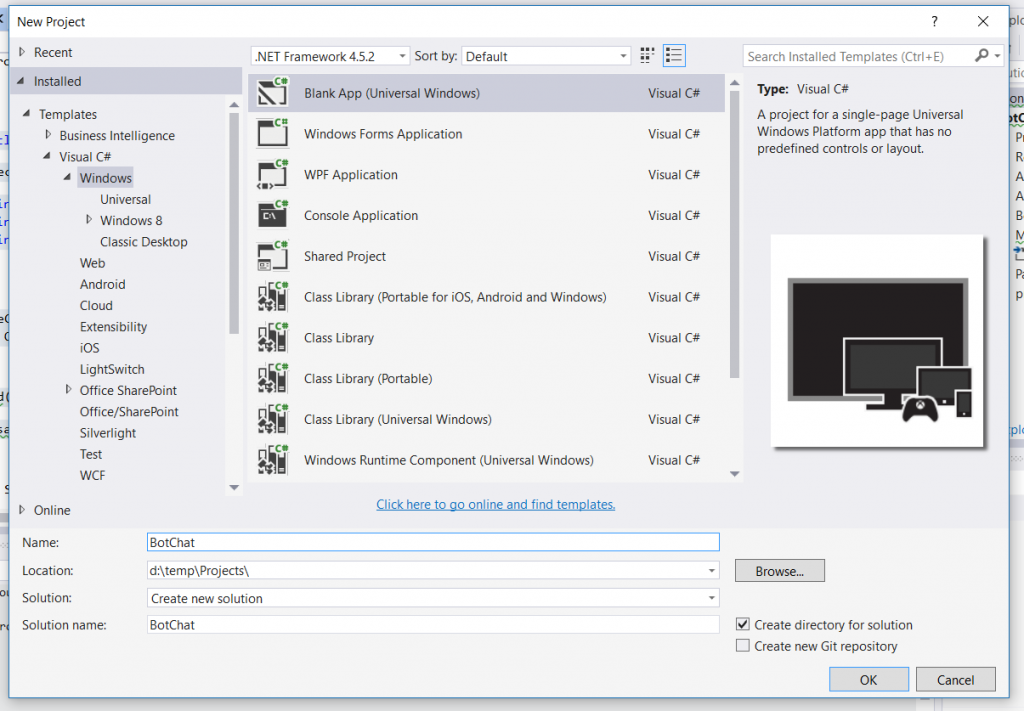
Task: Click the OK button
Action: click(869, 680)
